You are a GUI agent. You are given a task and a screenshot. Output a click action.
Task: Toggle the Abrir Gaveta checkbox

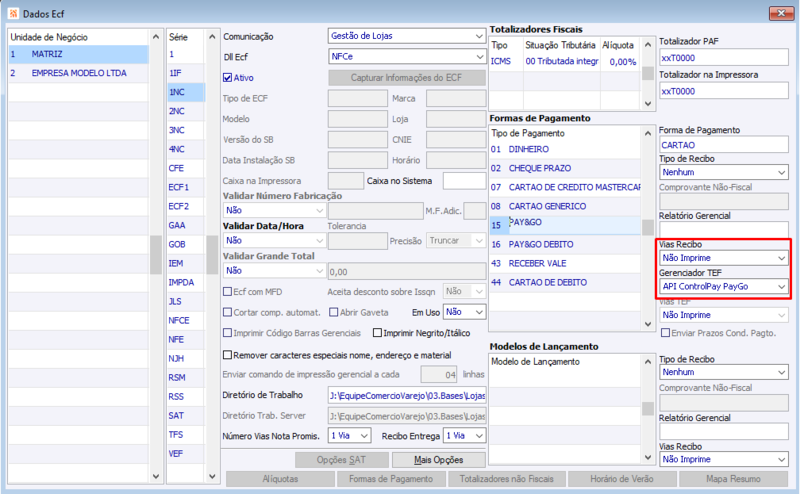[x=334, y=312]
